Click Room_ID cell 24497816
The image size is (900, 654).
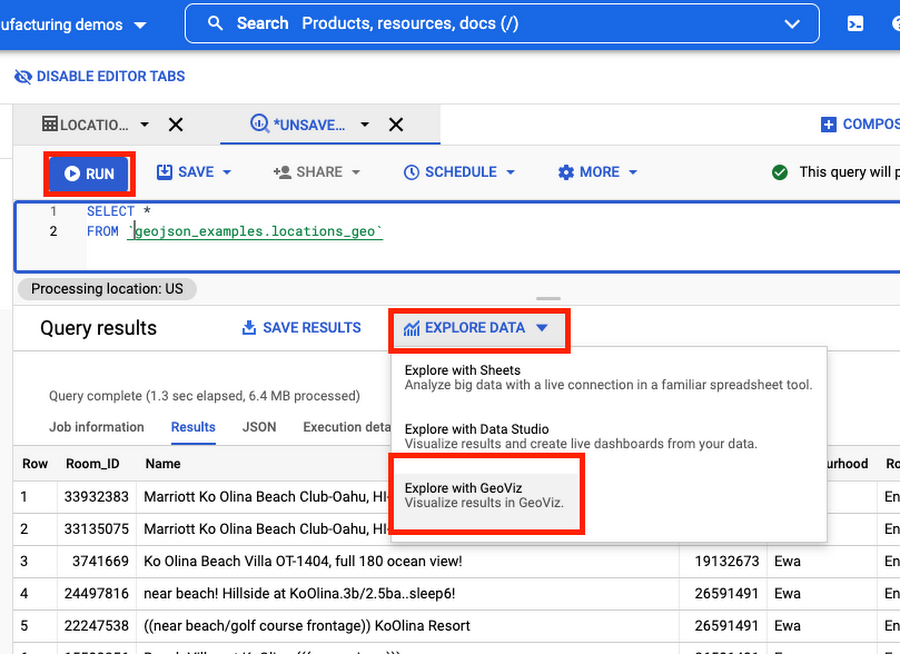pyautogui.click(x=96, y=593)
